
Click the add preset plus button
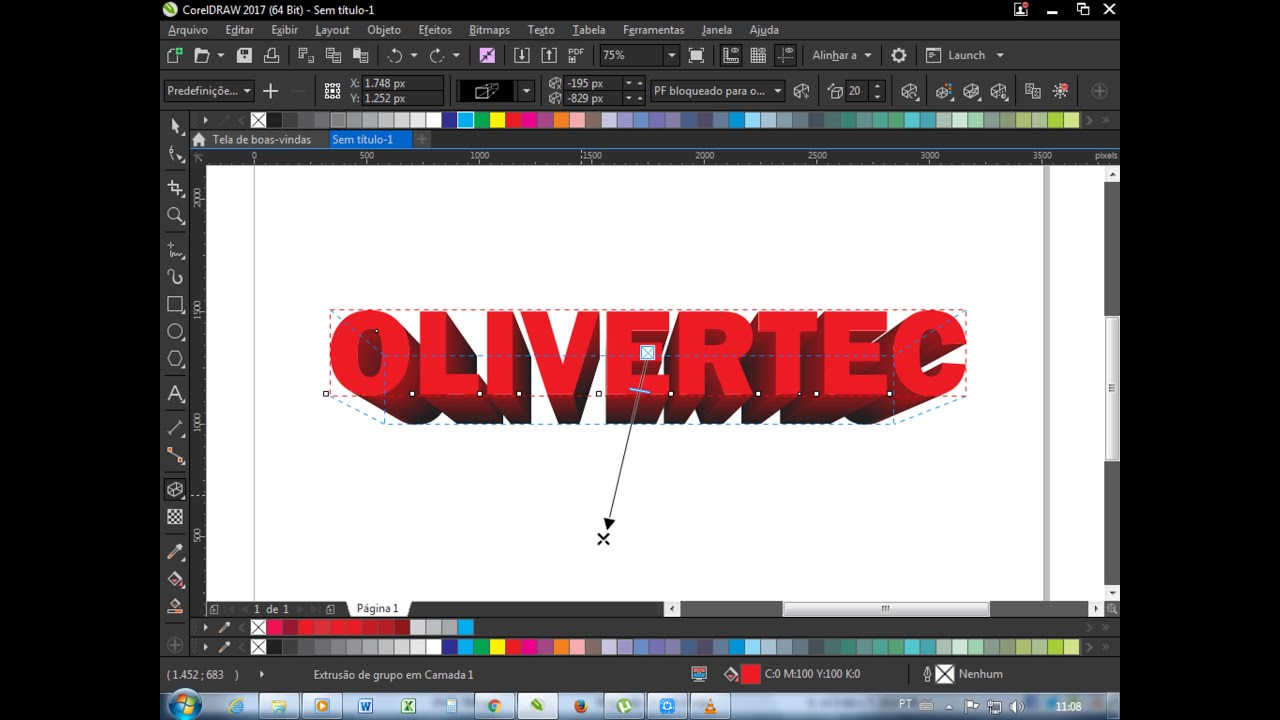270,91
